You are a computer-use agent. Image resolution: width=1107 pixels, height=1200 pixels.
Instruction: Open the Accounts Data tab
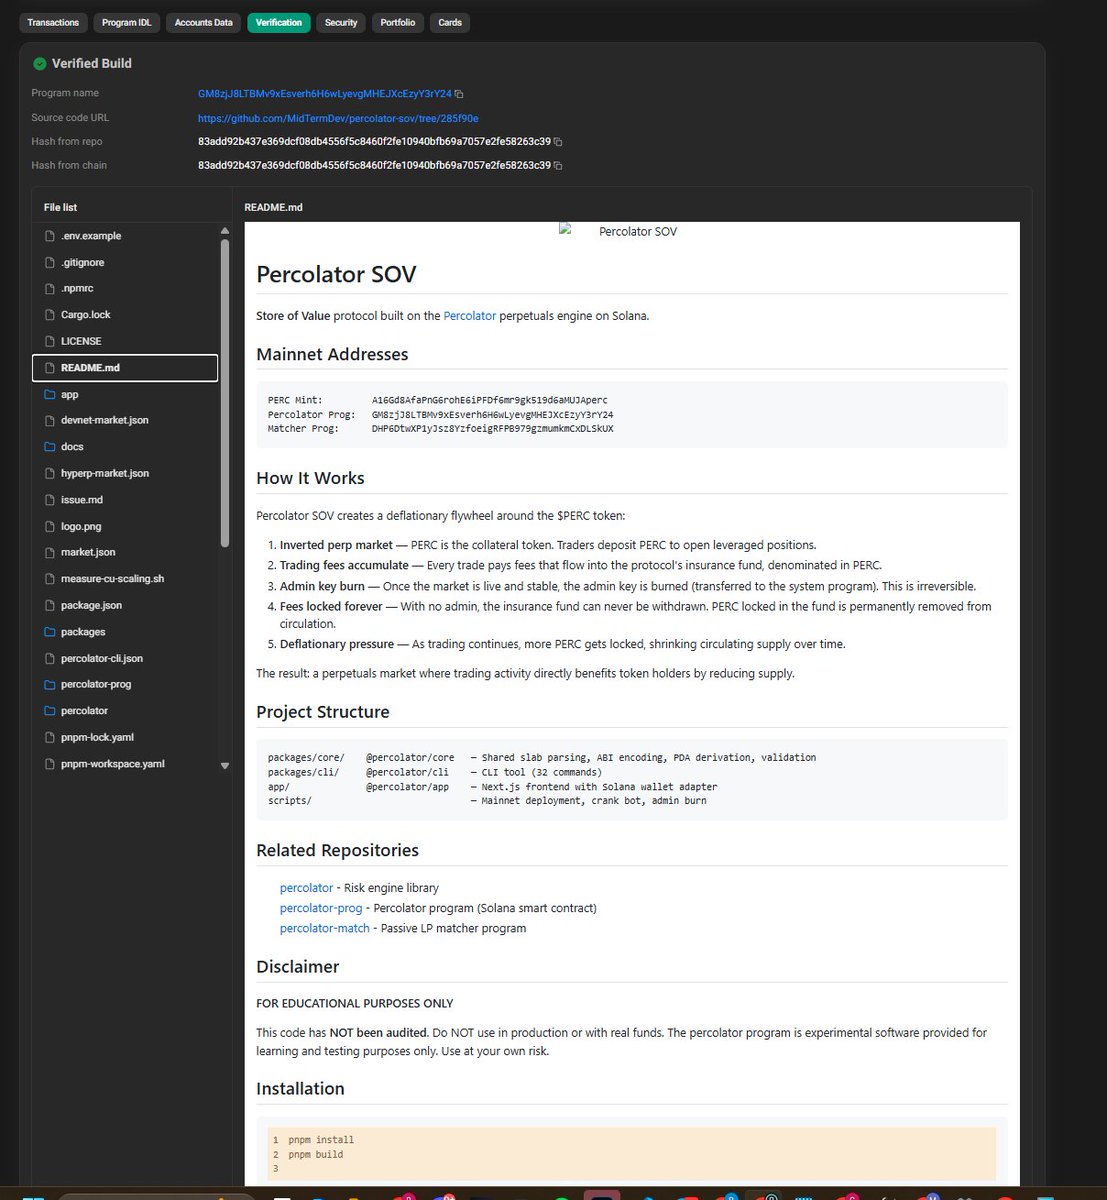(x=203, y=22)
